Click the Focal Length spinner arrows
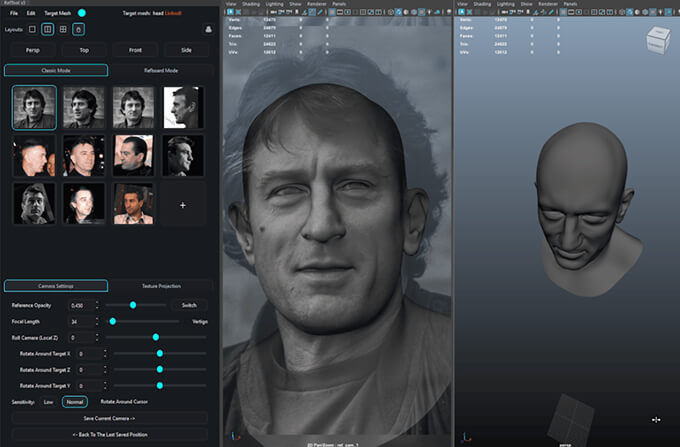The image size is (680, 447). click(97, 321)
